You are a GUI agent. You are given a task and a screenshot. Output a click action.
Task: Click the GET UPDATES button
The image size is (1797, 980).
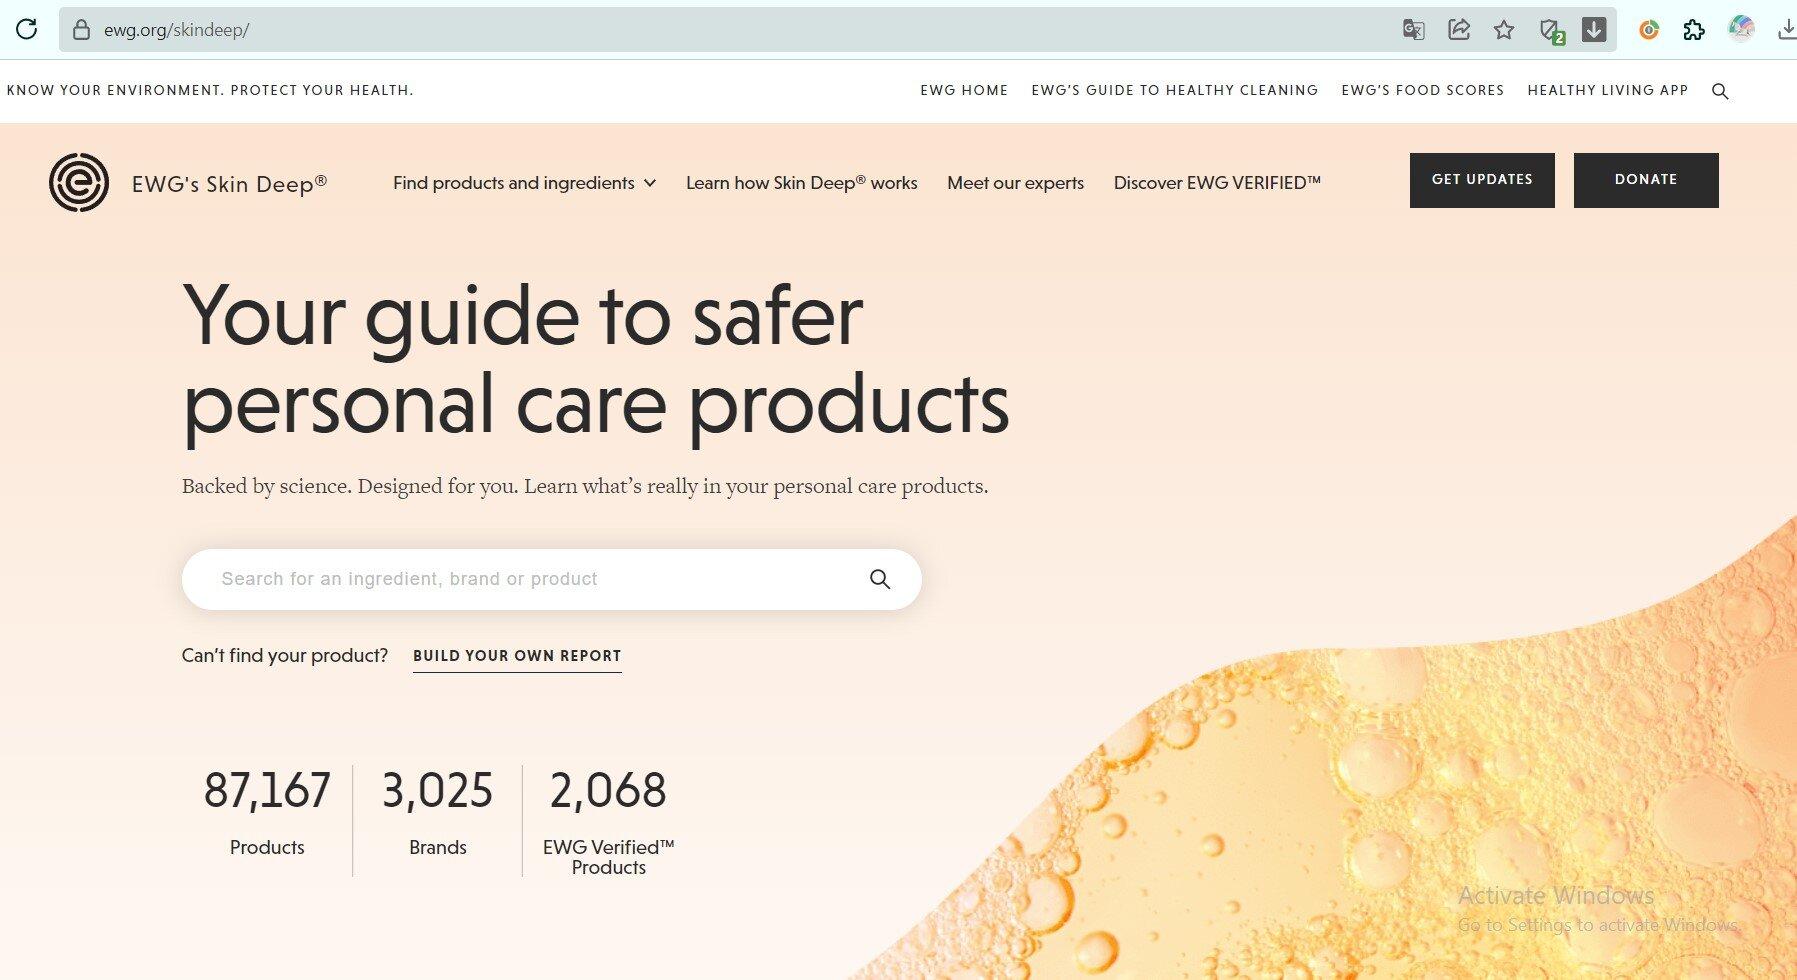tap(1481, 180)
